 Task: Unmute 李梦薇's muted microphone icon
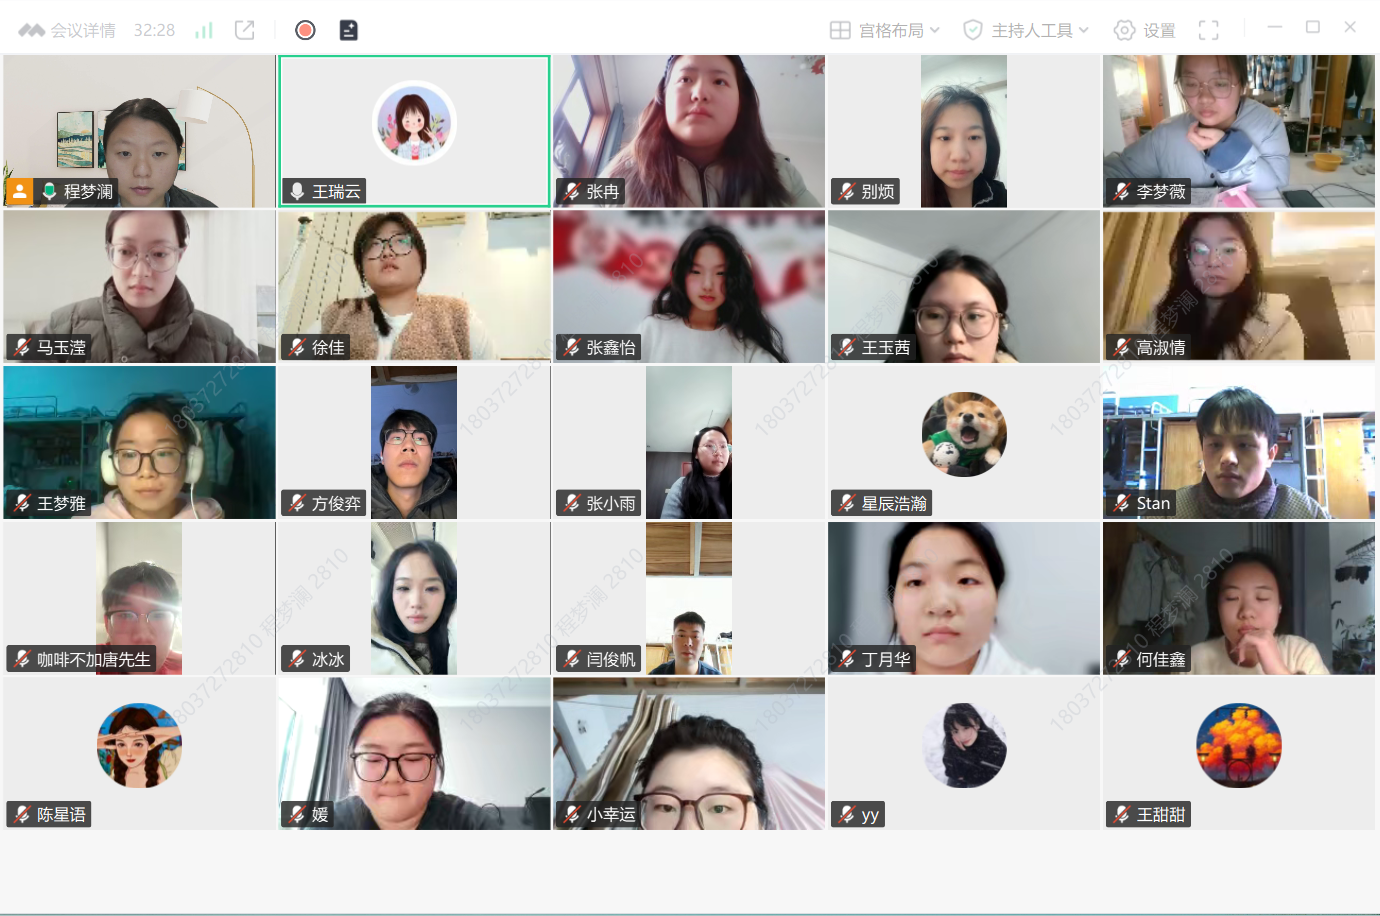coord(1122,191)
